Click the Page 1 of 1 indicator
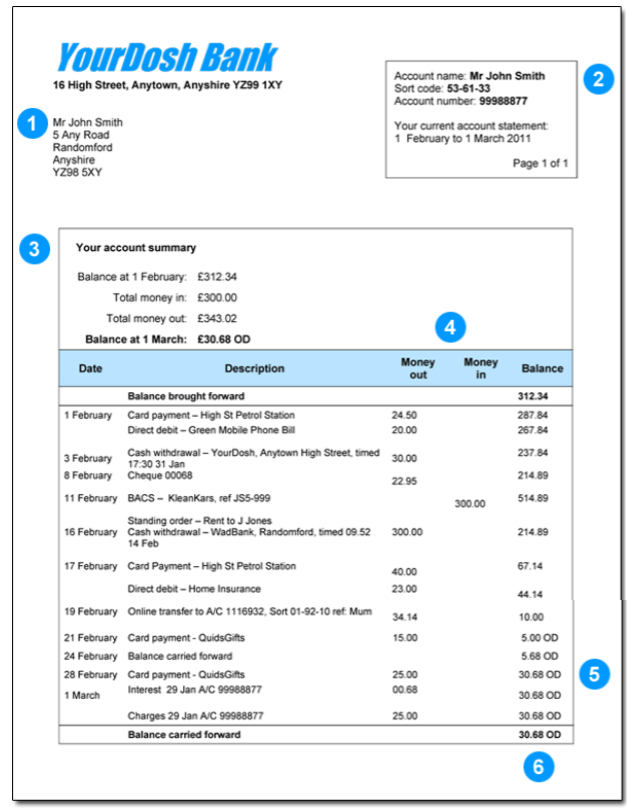The width and height of the screenshot is (634, 811). click(x=540, y=162)
